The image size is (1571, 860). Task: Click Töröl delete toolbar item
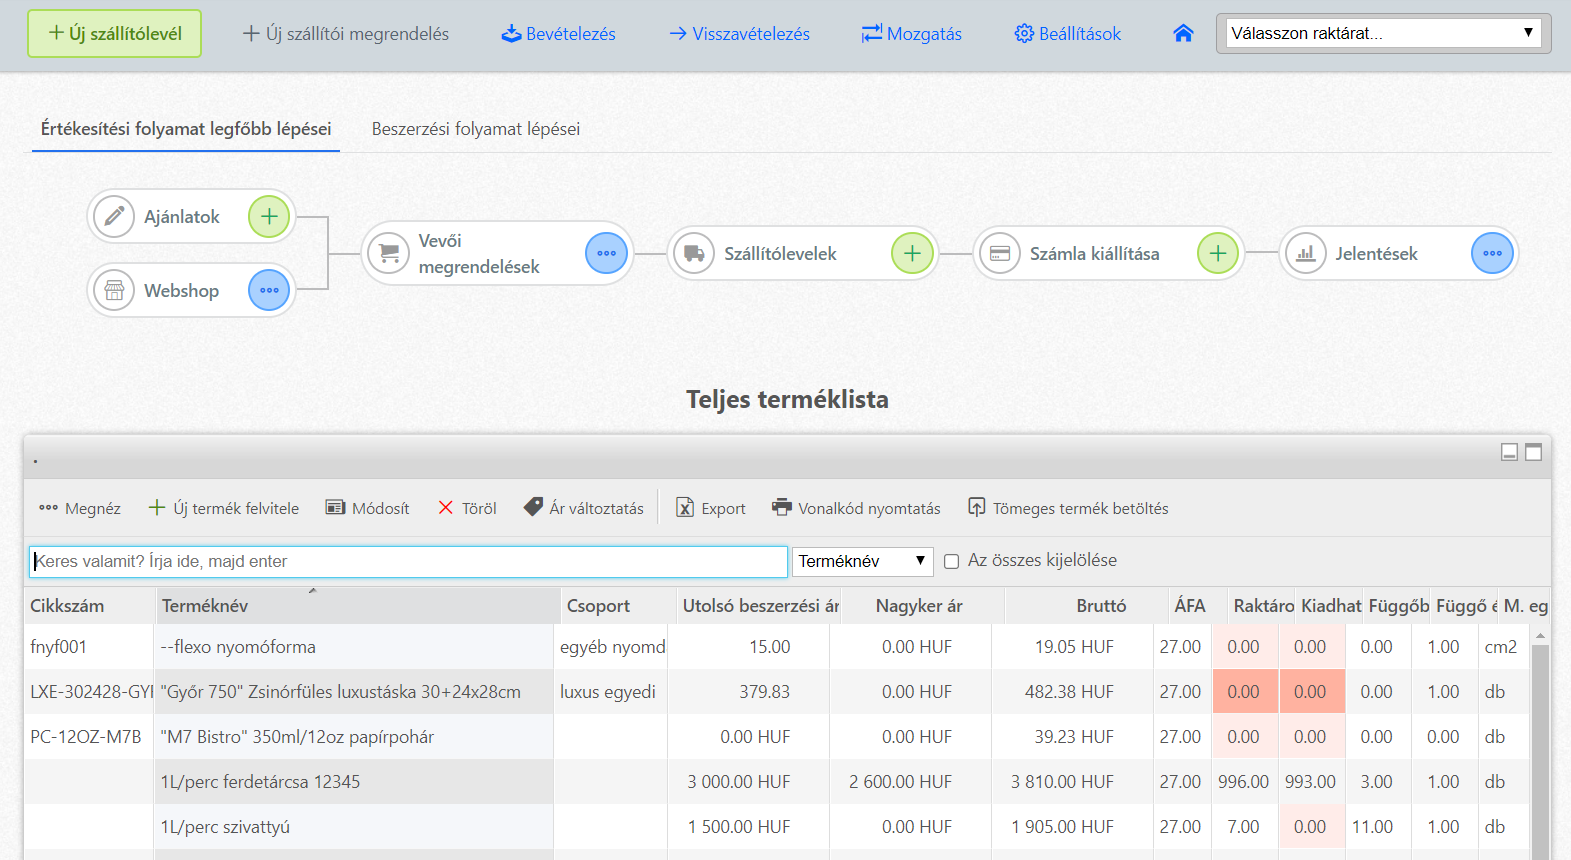[467, 508]
